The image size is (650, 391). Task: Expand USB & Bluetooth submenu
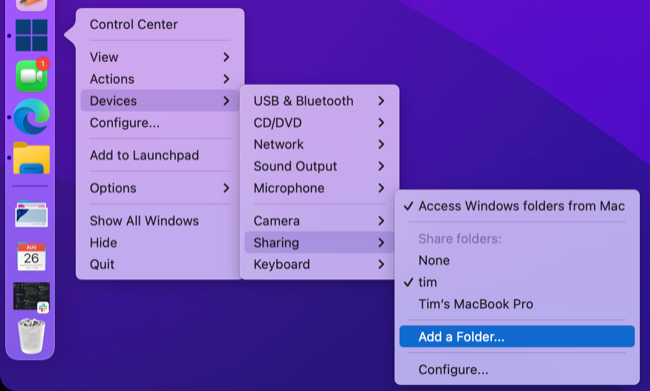(x=319, y=101)
